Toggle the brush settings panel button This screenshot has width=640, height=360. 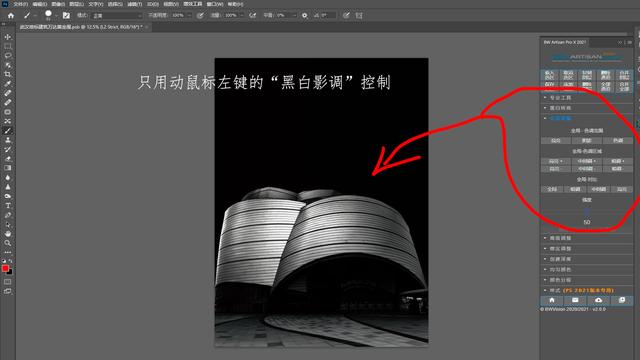[66, 16]
